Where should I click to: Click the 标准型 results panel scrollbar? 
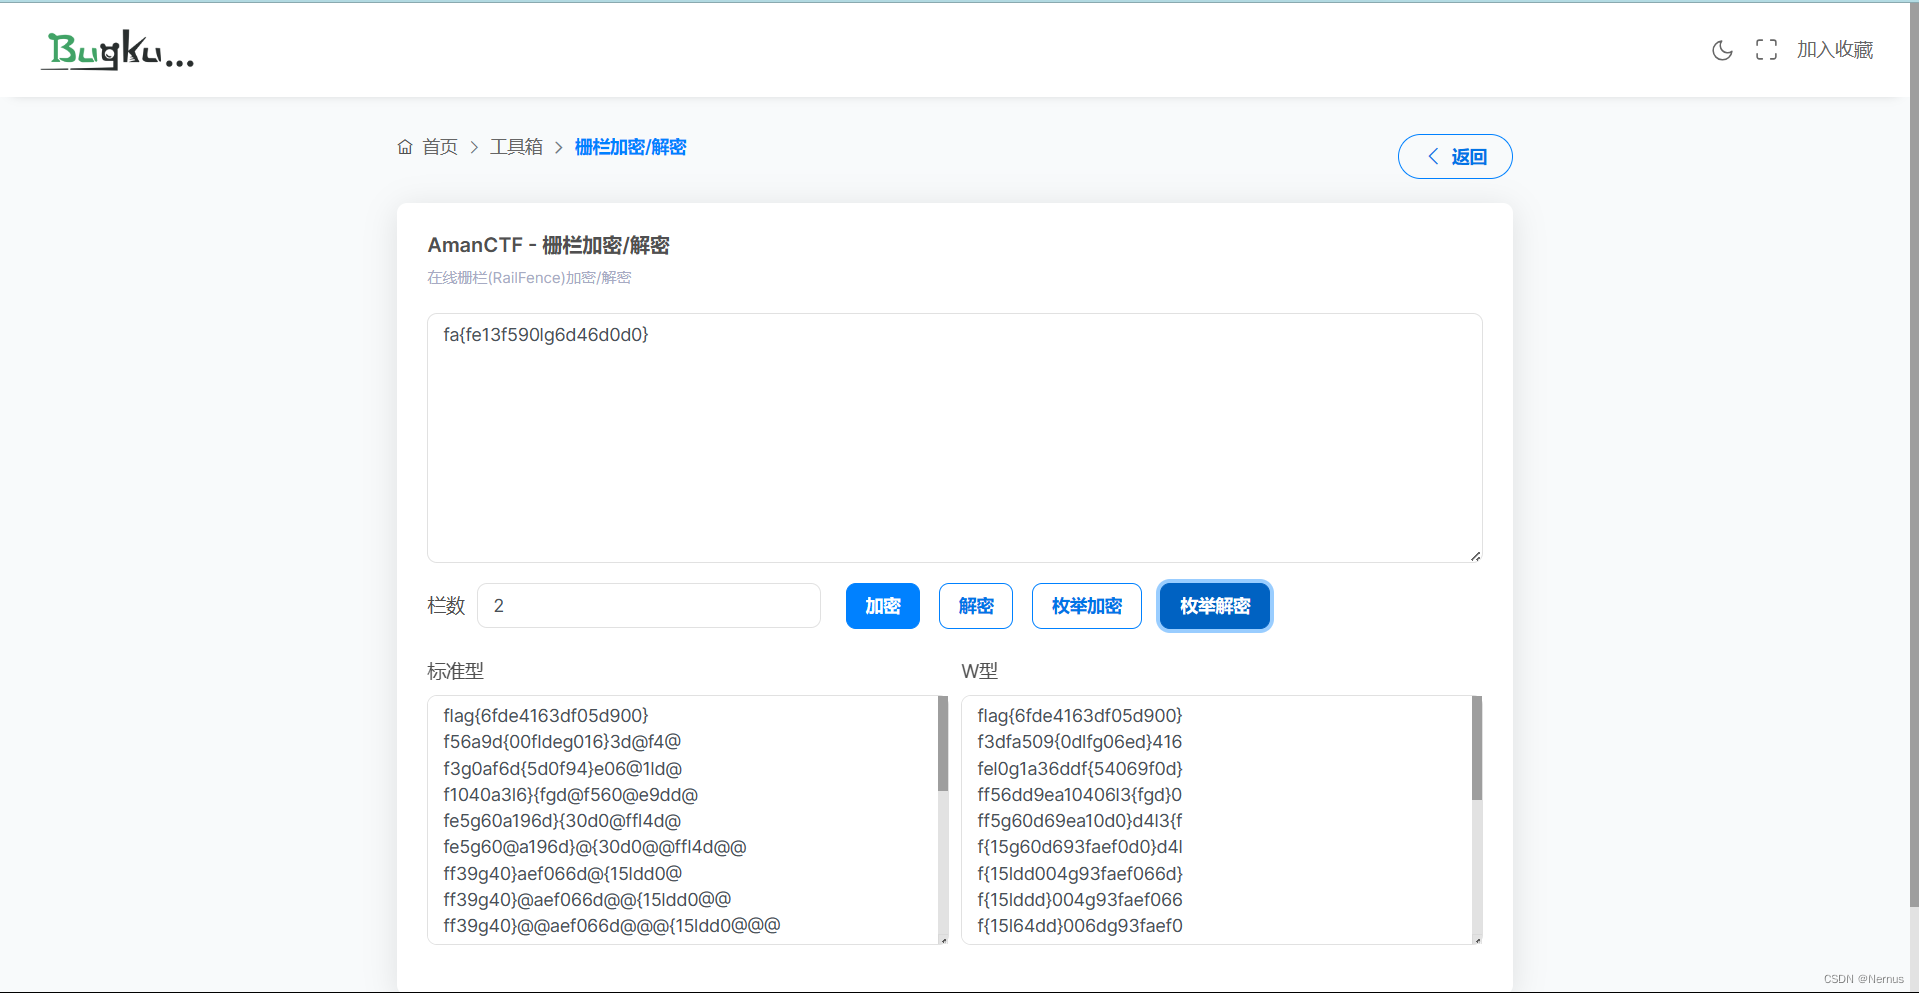[941, 744]
